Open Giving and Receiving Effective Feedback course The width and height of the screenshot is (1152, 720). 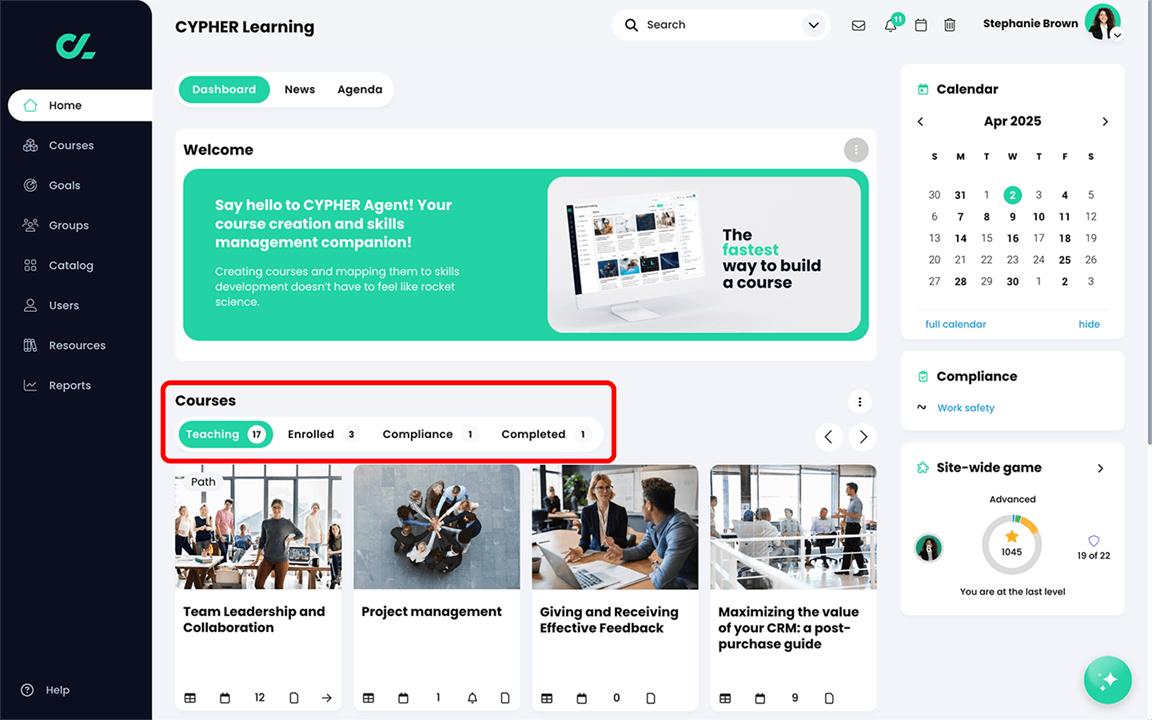(x=609, y=619)
